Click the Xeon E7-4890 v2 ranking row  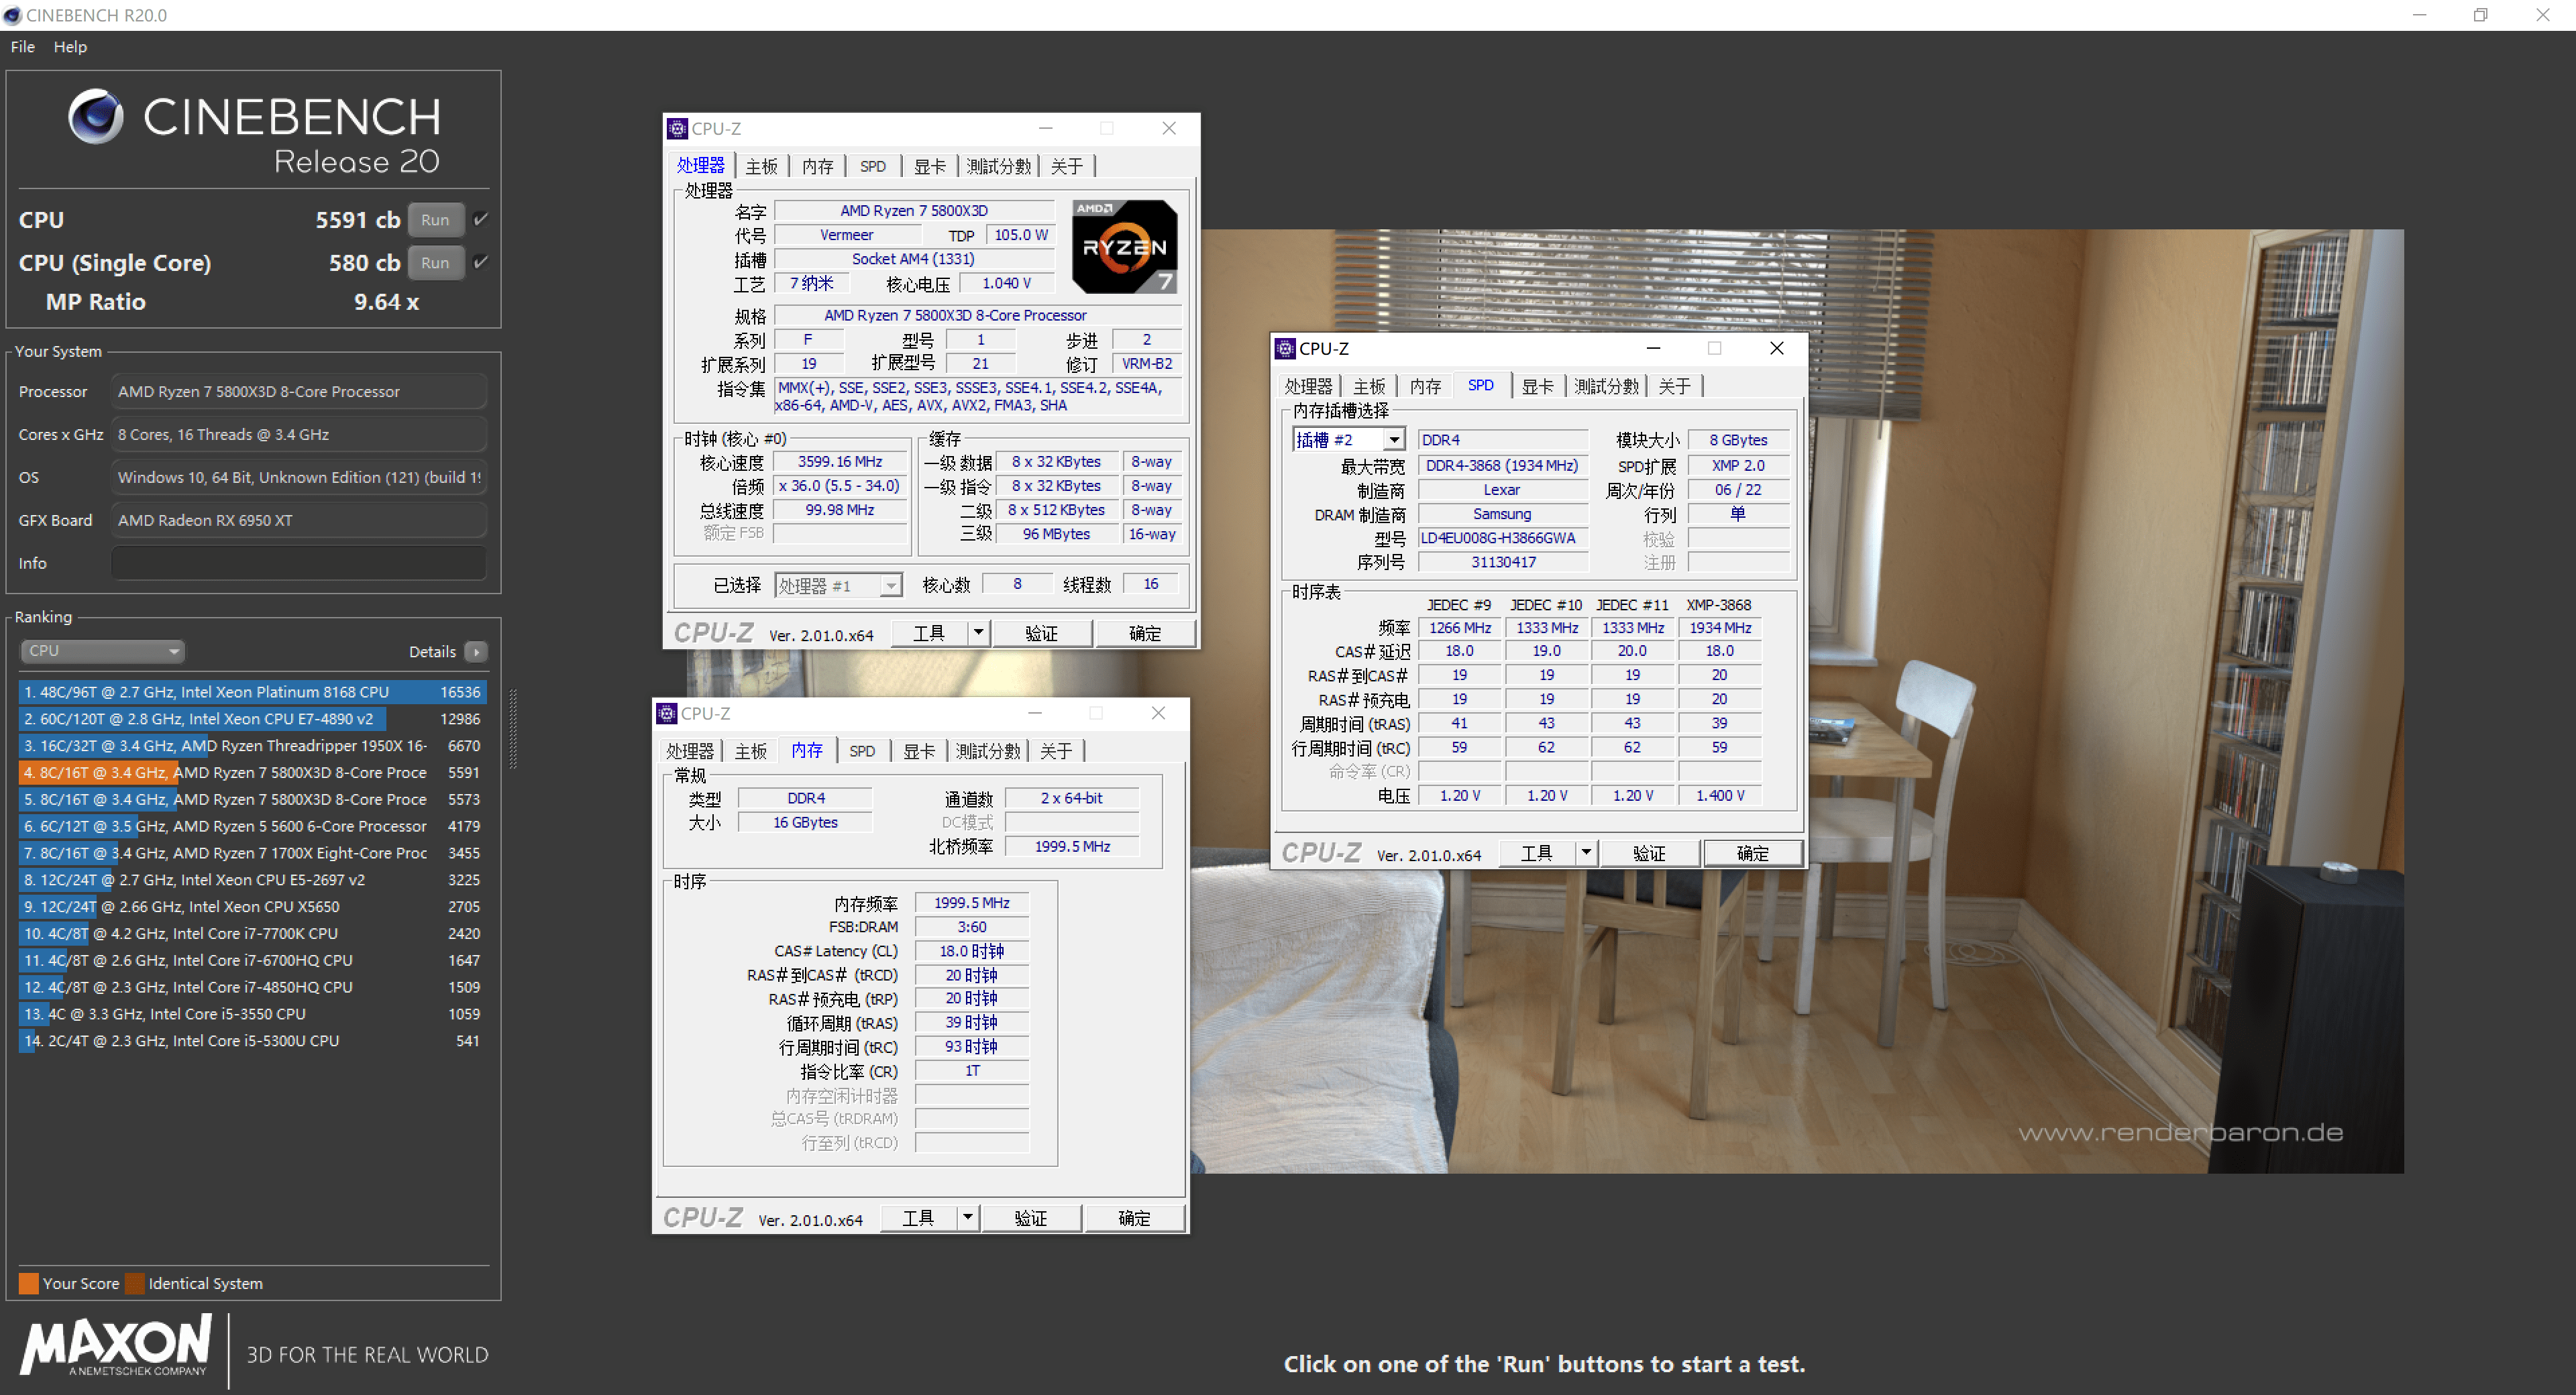tap(253, 719)
